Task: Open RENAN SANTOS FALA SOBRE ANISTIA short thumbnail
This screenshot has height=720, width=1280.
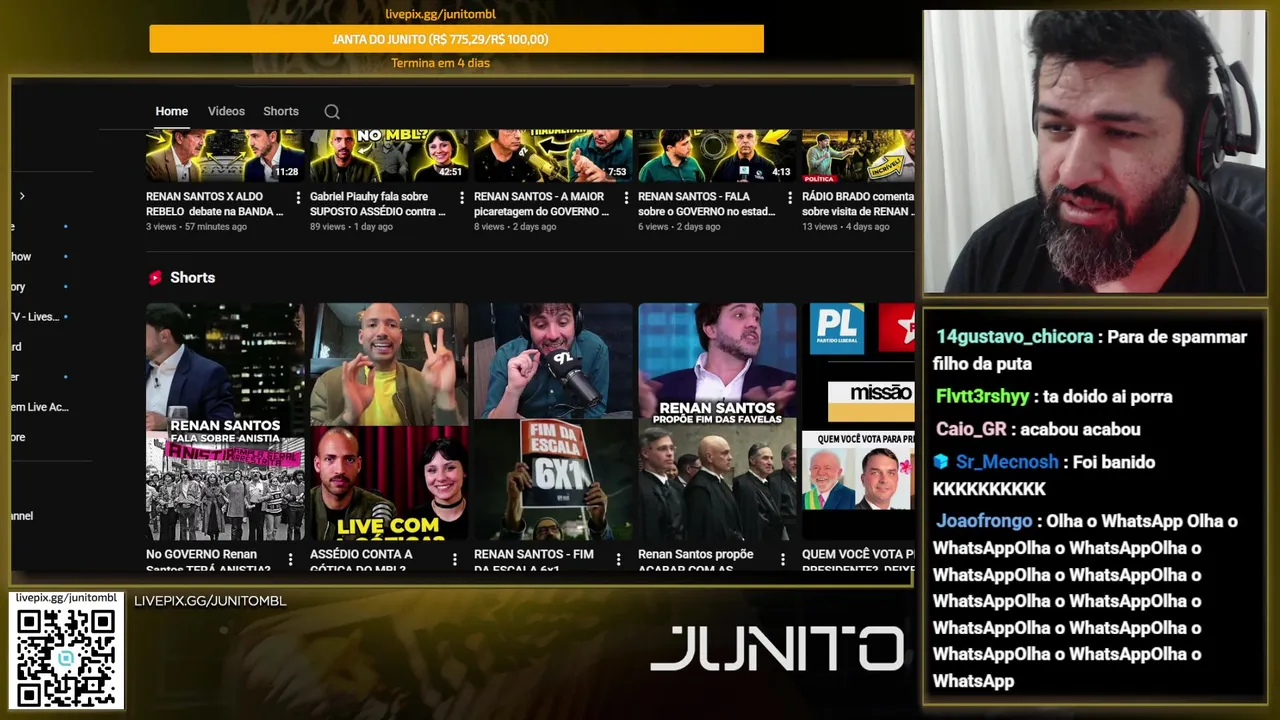Action: 225,422
